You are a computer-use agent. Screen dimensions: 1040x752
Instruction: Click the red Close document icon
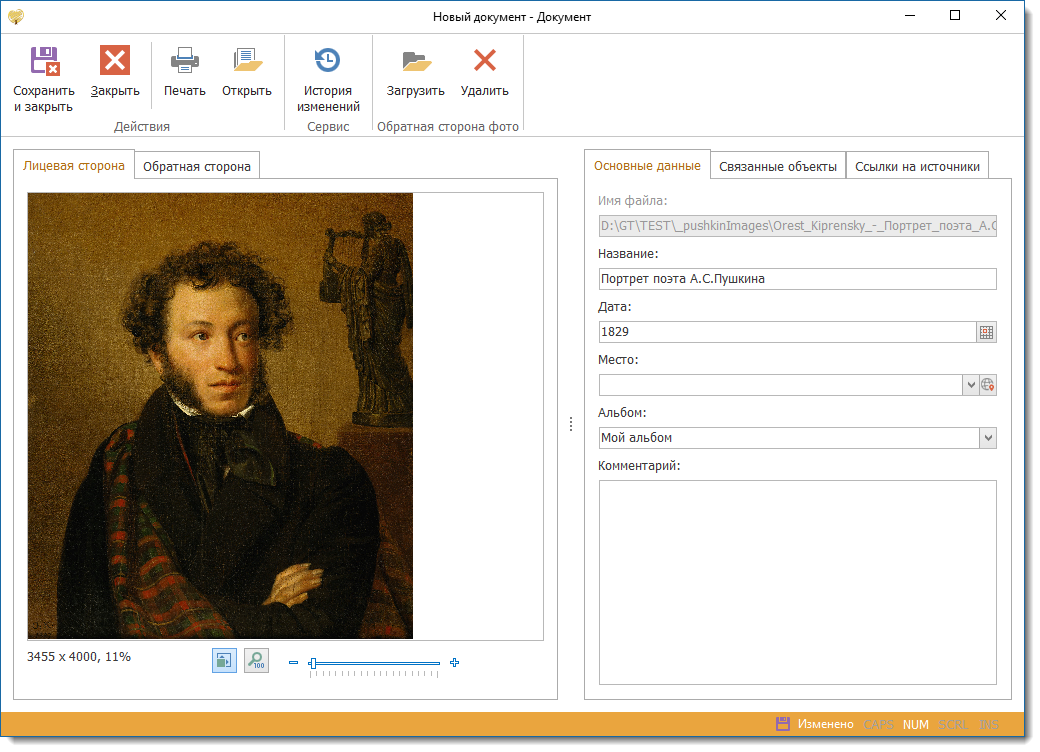point(115,62)
